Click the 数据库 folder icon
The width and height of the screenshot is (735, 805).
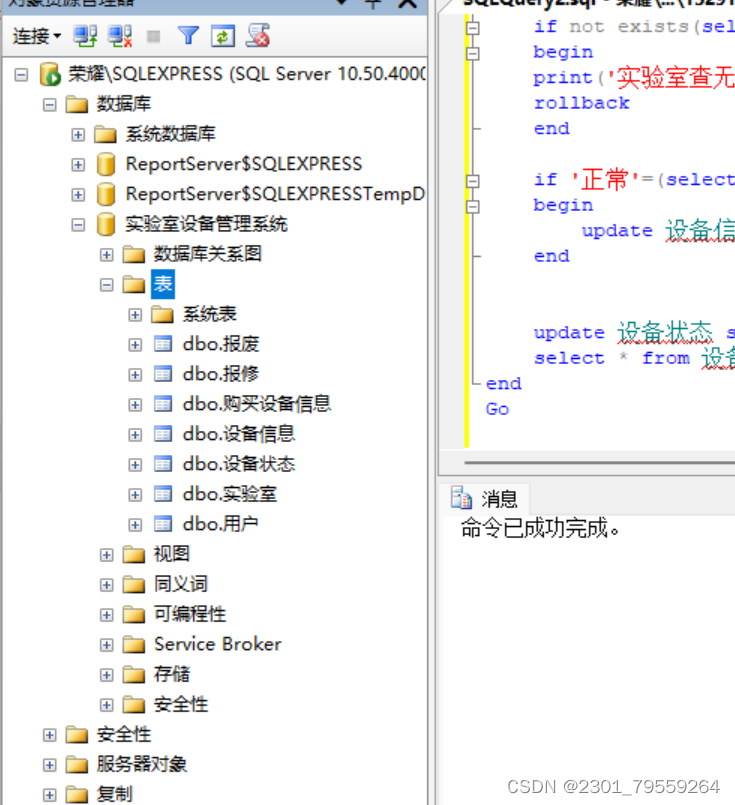[x=77, y=105]
